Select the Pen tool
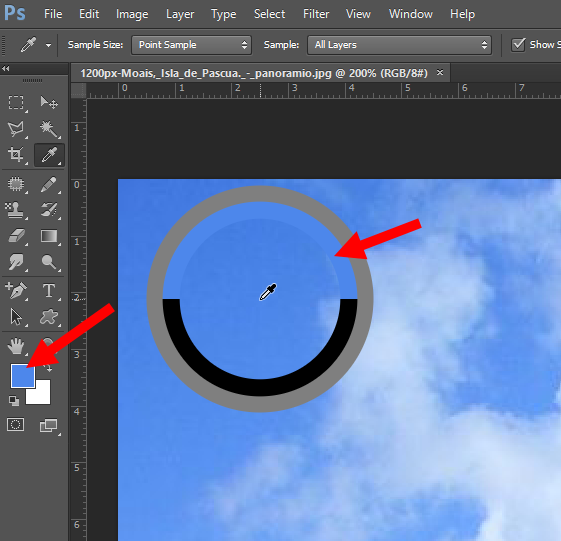The width and height of the screenshot is (561, 541). [x=16, y=291]
